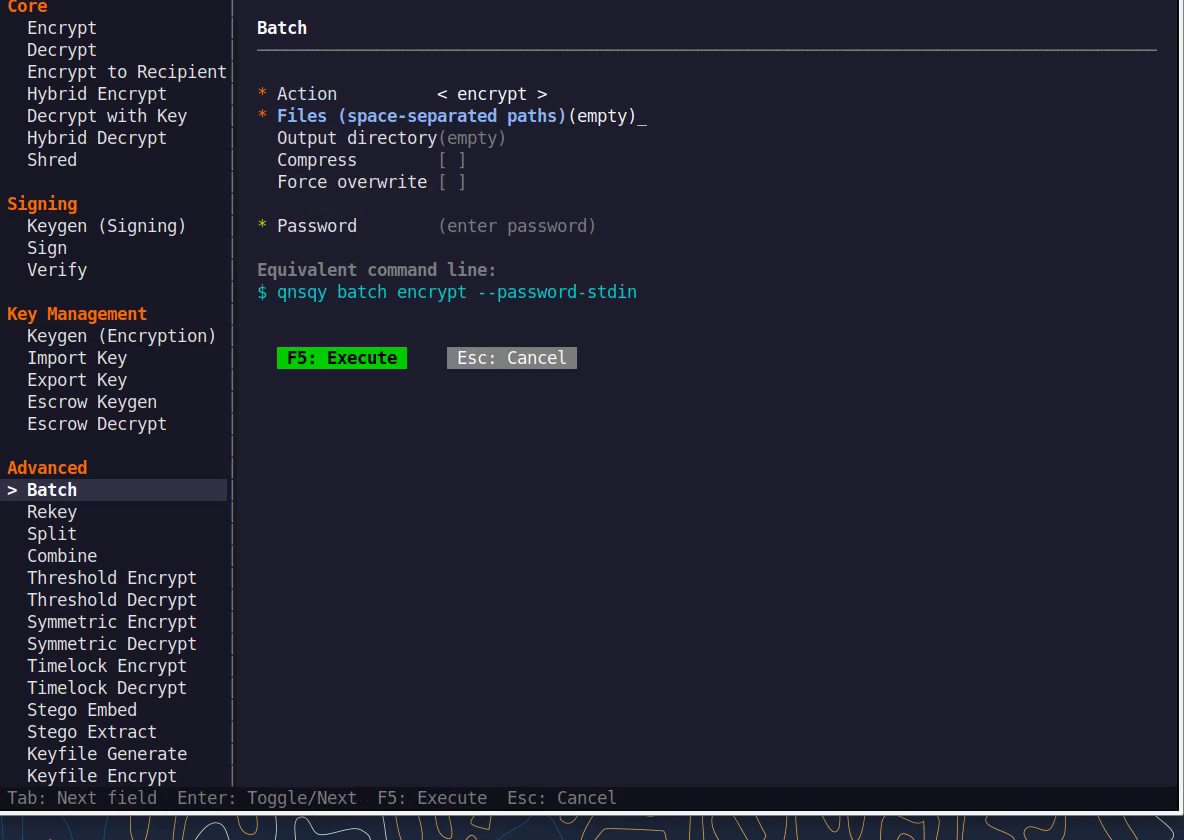Click the Esc: Cancel button
1184x840 pixels.
click(x=512, y=357)
